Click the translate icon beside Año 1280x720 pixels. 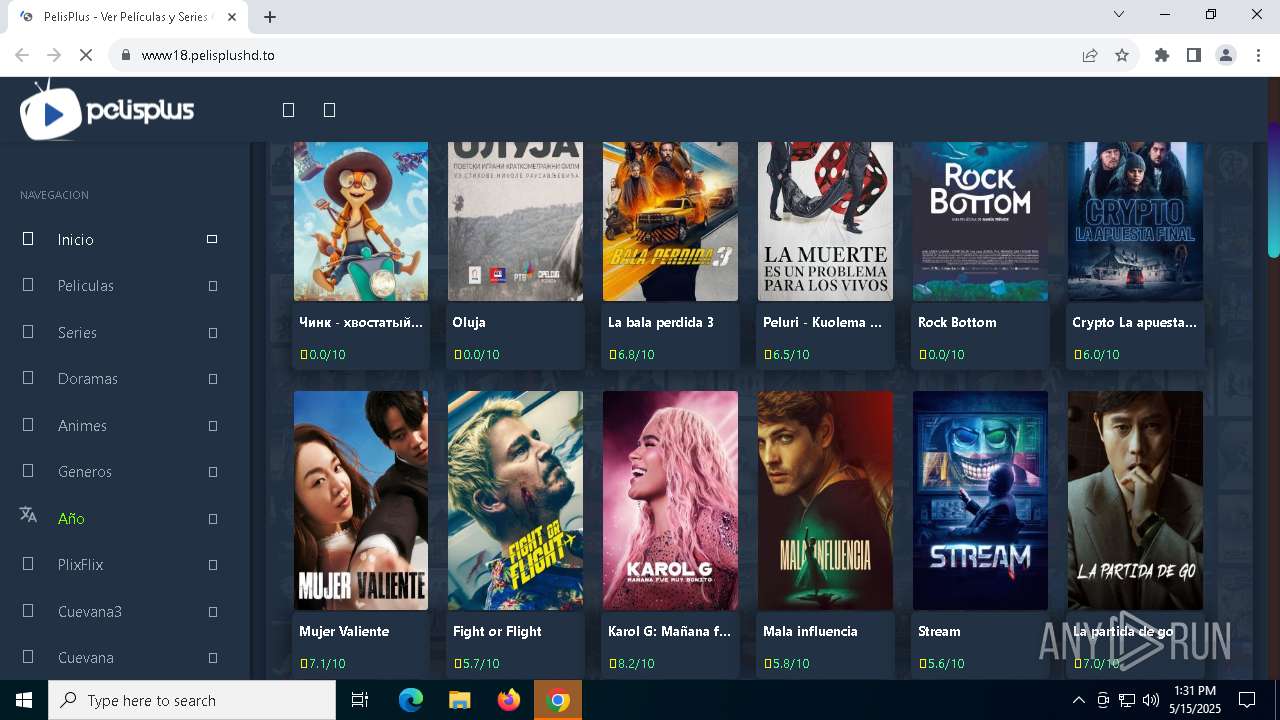(x=28, y=515)
